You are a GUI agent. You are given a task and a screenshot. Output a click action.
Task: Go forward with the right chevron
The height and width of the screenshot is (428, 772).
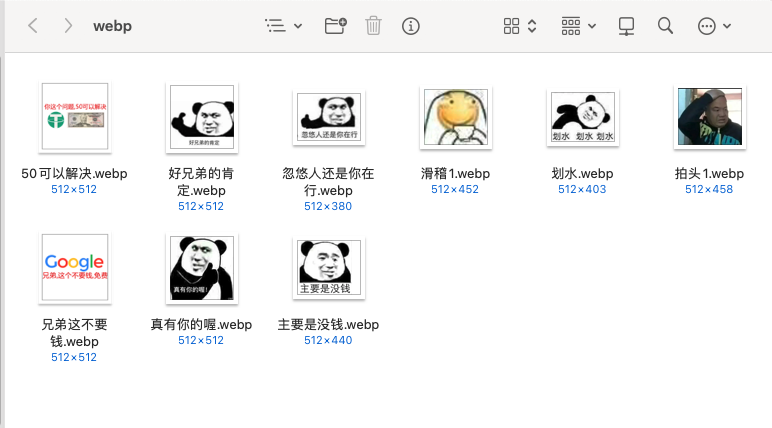67,26
